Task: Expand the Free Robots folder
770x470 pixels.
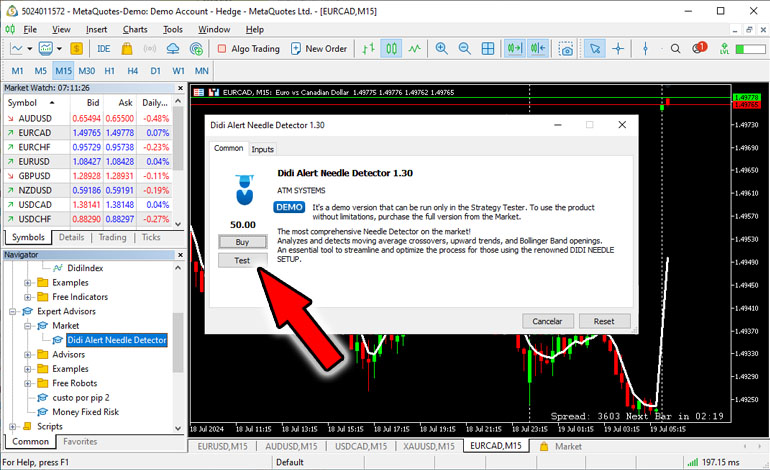Action: 28,383
